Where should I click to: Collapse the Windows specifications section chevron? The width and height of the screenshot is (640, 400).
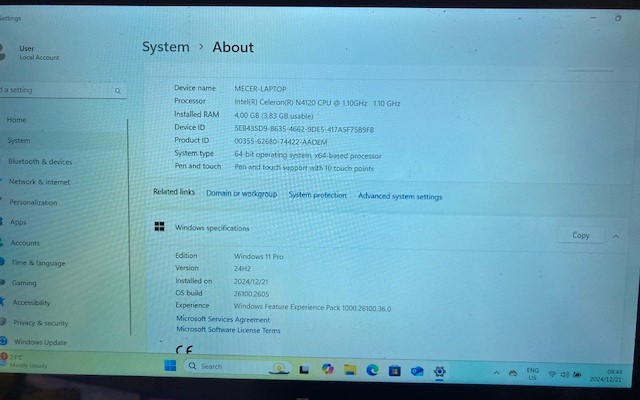coord(616,236)
